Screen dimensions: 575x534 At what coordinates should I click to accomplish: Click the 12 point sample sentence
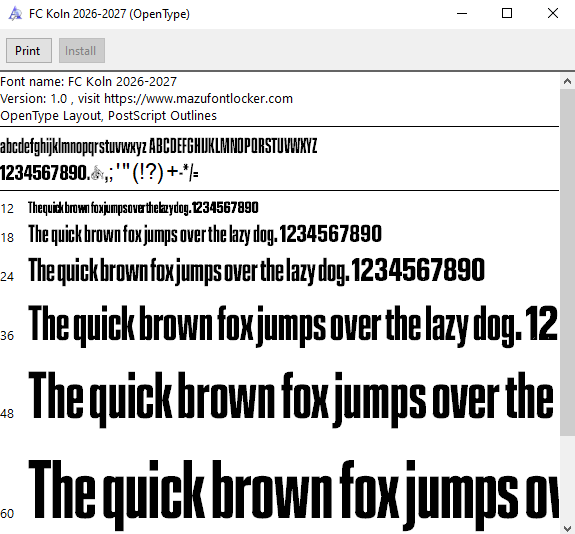143,208
